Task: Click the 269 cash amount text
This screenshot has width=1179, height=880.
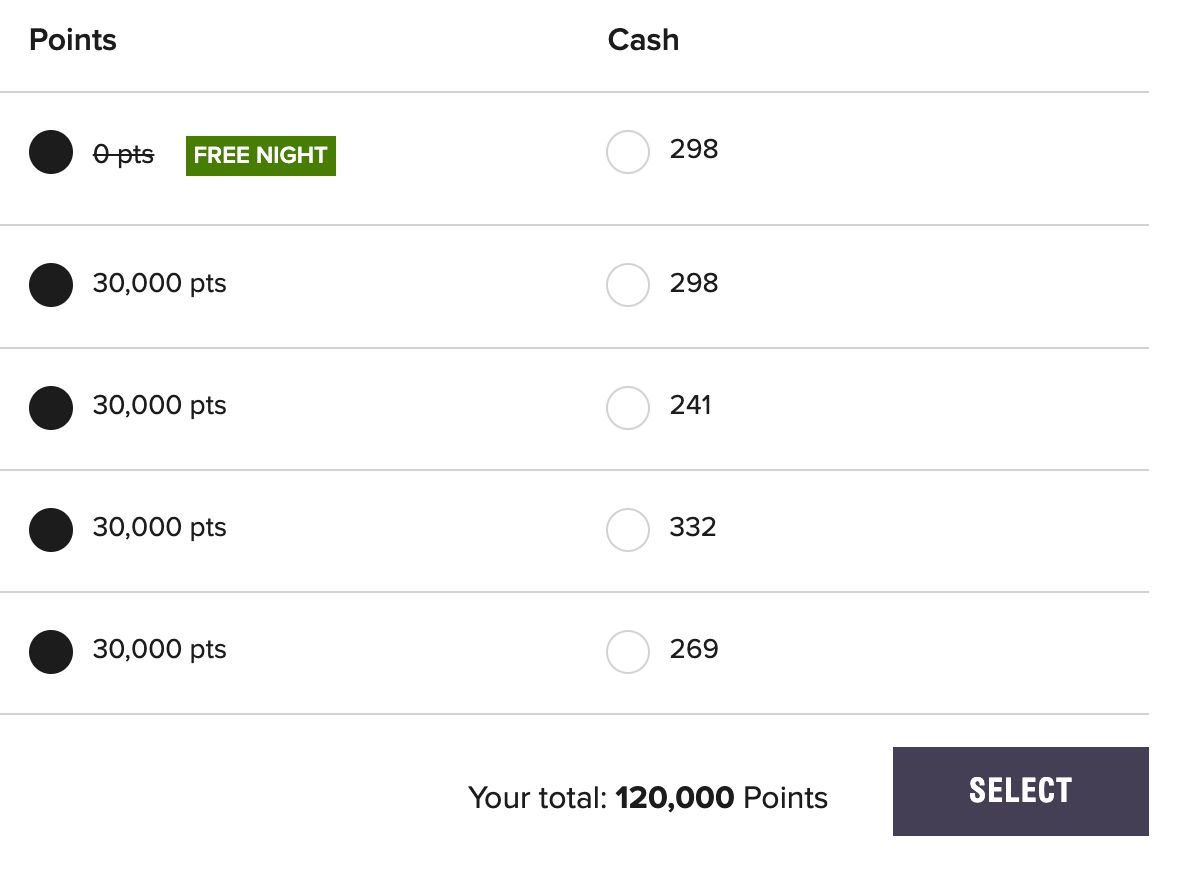Action: point(694,649)
